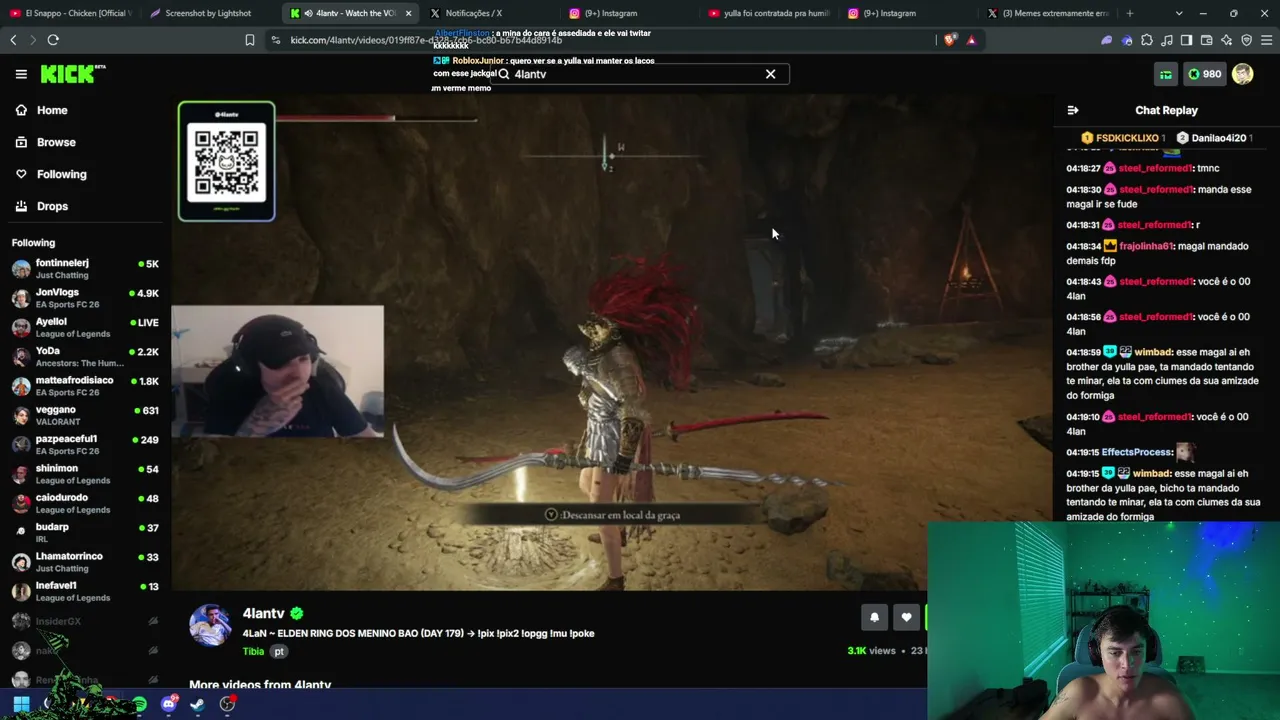Screen dimensions: 1280x720
Task: Switch to the YouTube yulla tab
Action: (x=768, y=13)
